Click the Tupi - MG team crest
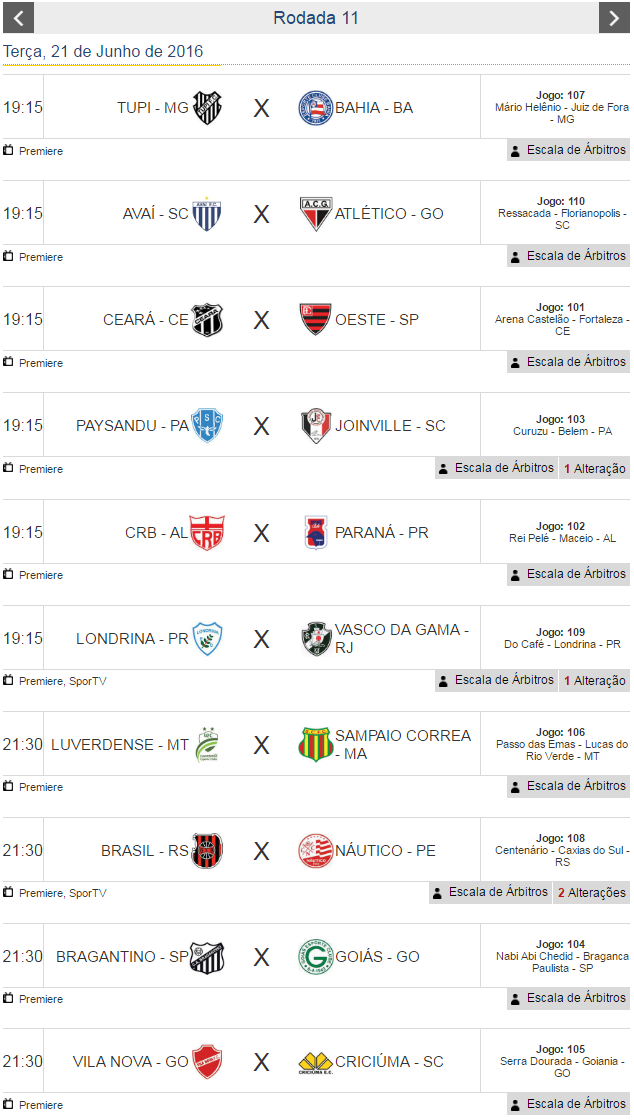634x1120 pixels. click(x=207, y=108)
